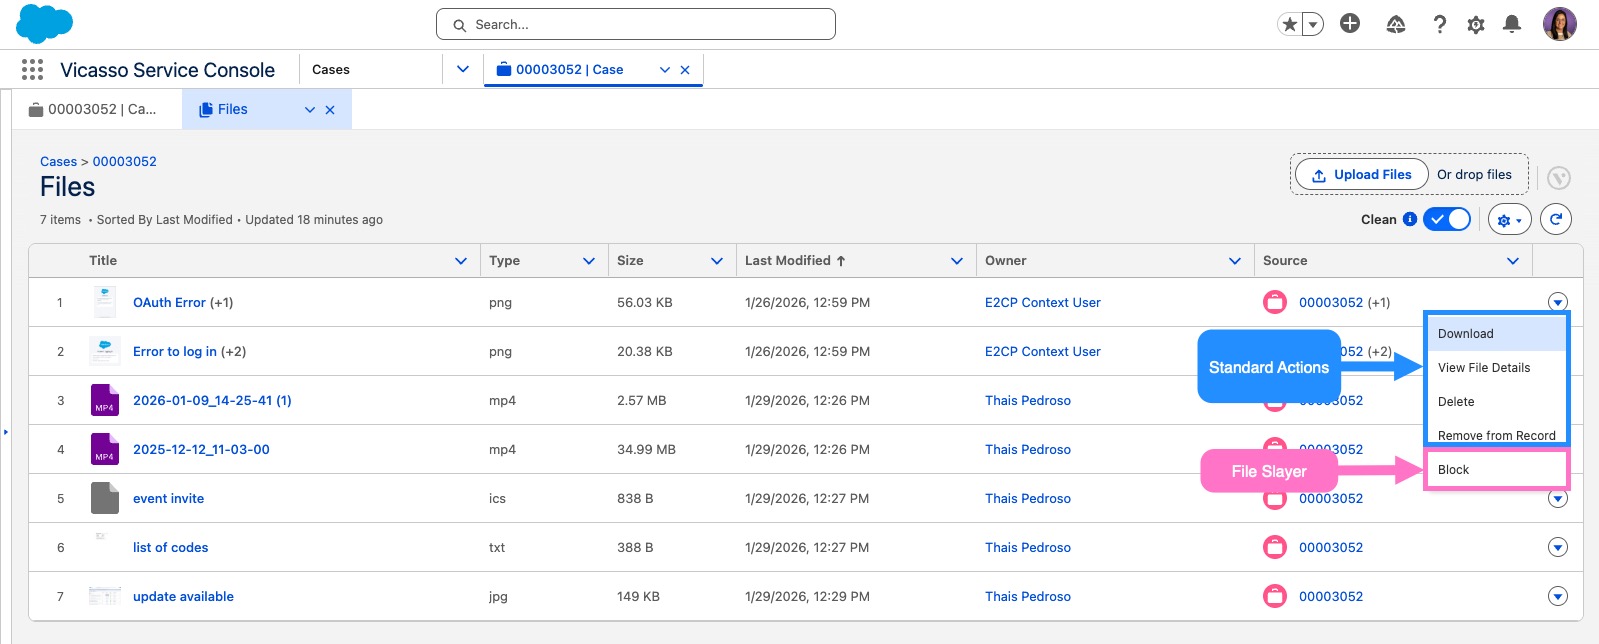Open the Trailhead guidance icon
This screenshot has height=644, width=1599.
[x=1396, y=24]
